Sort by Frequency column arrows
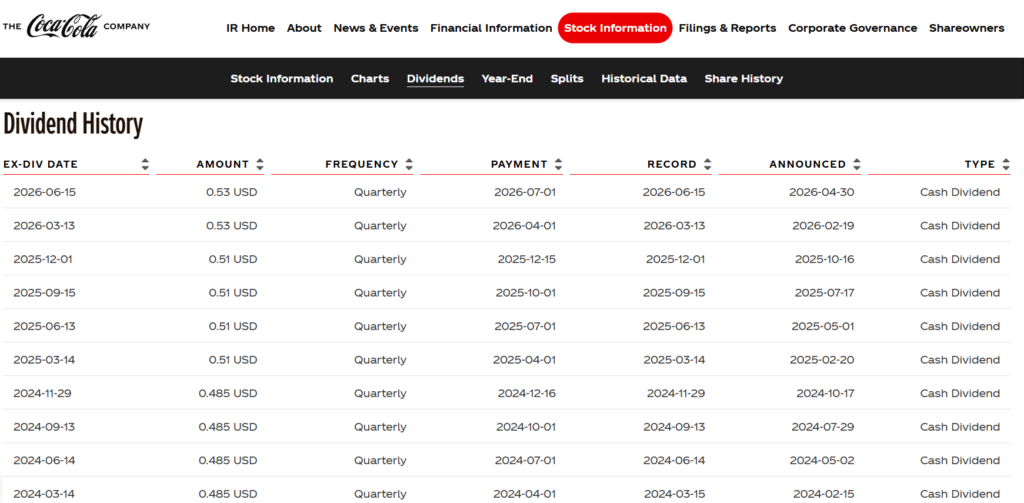 409,165
